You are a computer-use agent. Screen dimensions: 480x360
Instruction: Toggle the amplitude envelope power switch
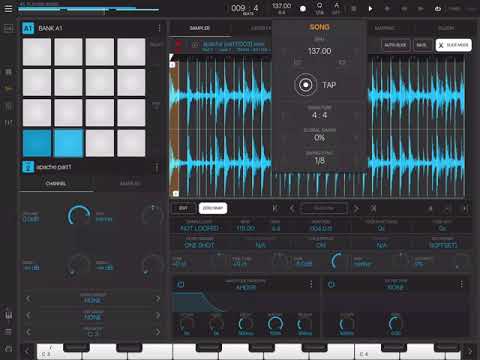180,284
